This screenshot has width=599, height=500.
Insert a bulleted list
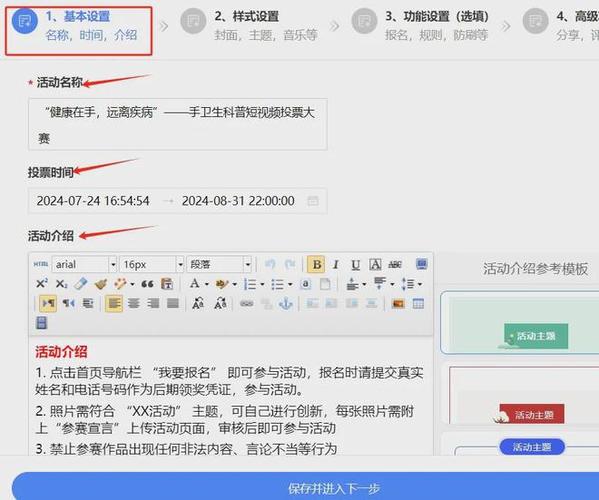(278, 284)
